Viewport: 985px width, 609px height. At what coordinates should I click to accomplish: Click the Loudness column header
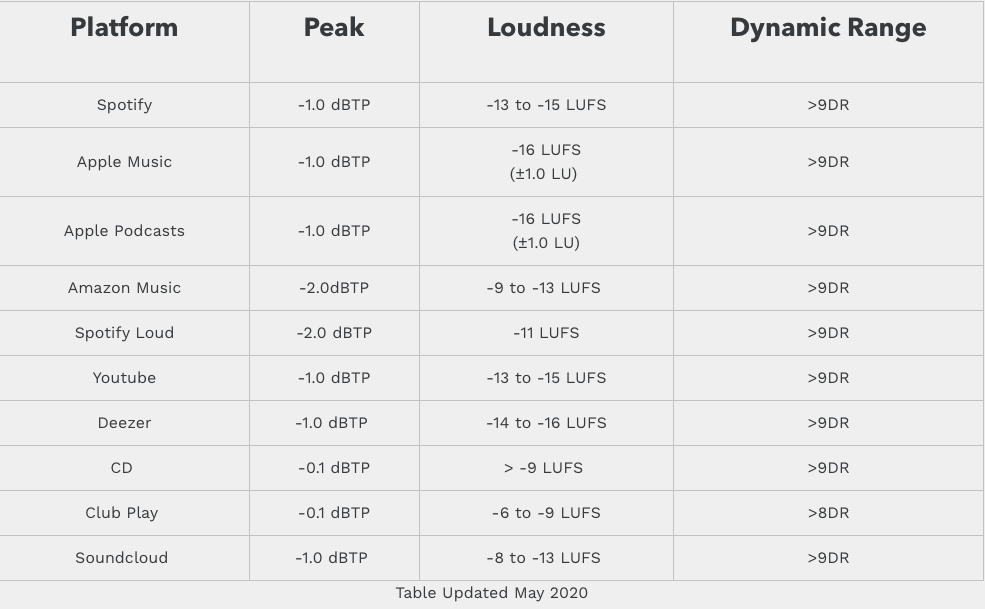(546, 28)
